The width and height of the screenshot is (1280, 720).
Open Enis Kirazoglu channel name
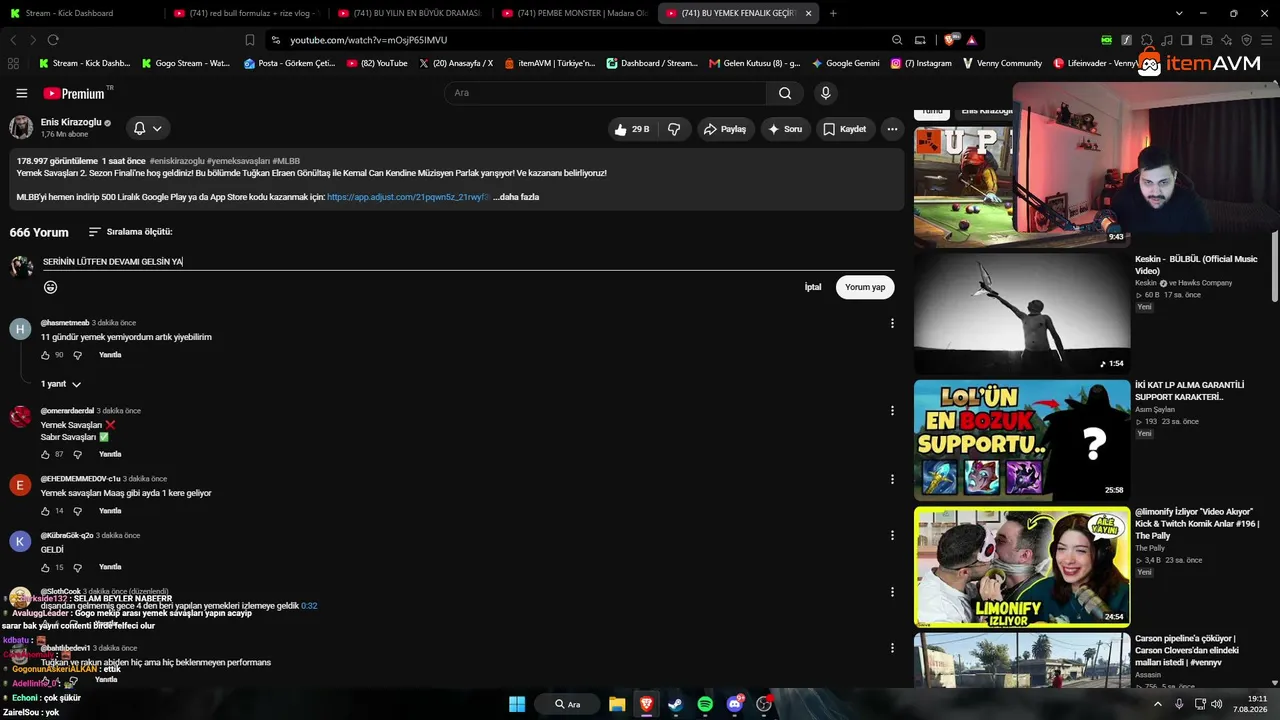tap(71, 122)
